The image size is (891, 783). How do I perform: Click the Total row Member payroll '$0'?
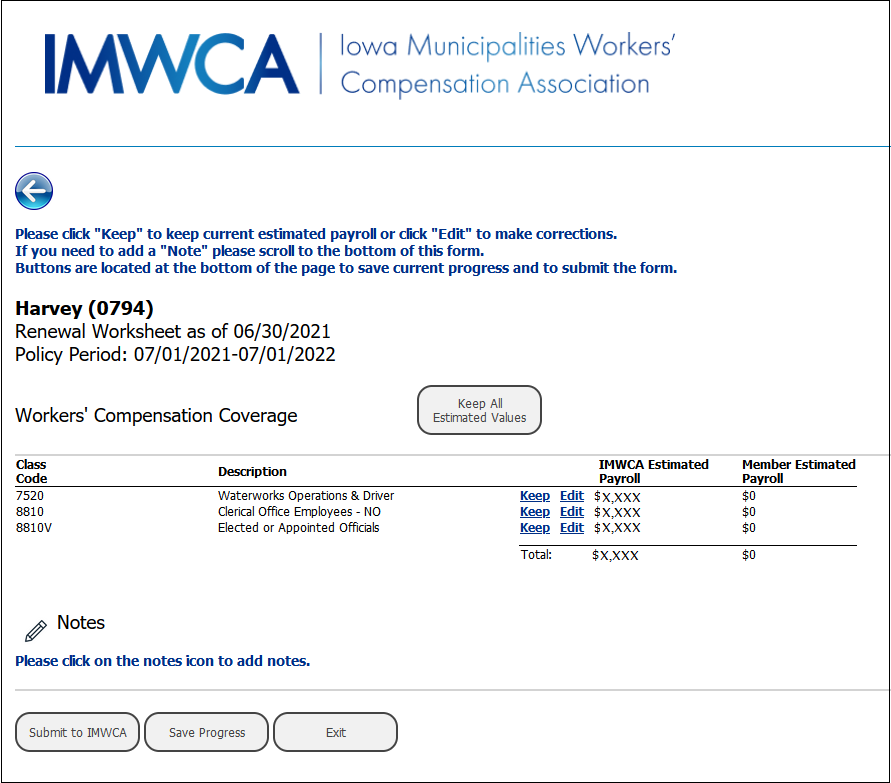point(748,555)
